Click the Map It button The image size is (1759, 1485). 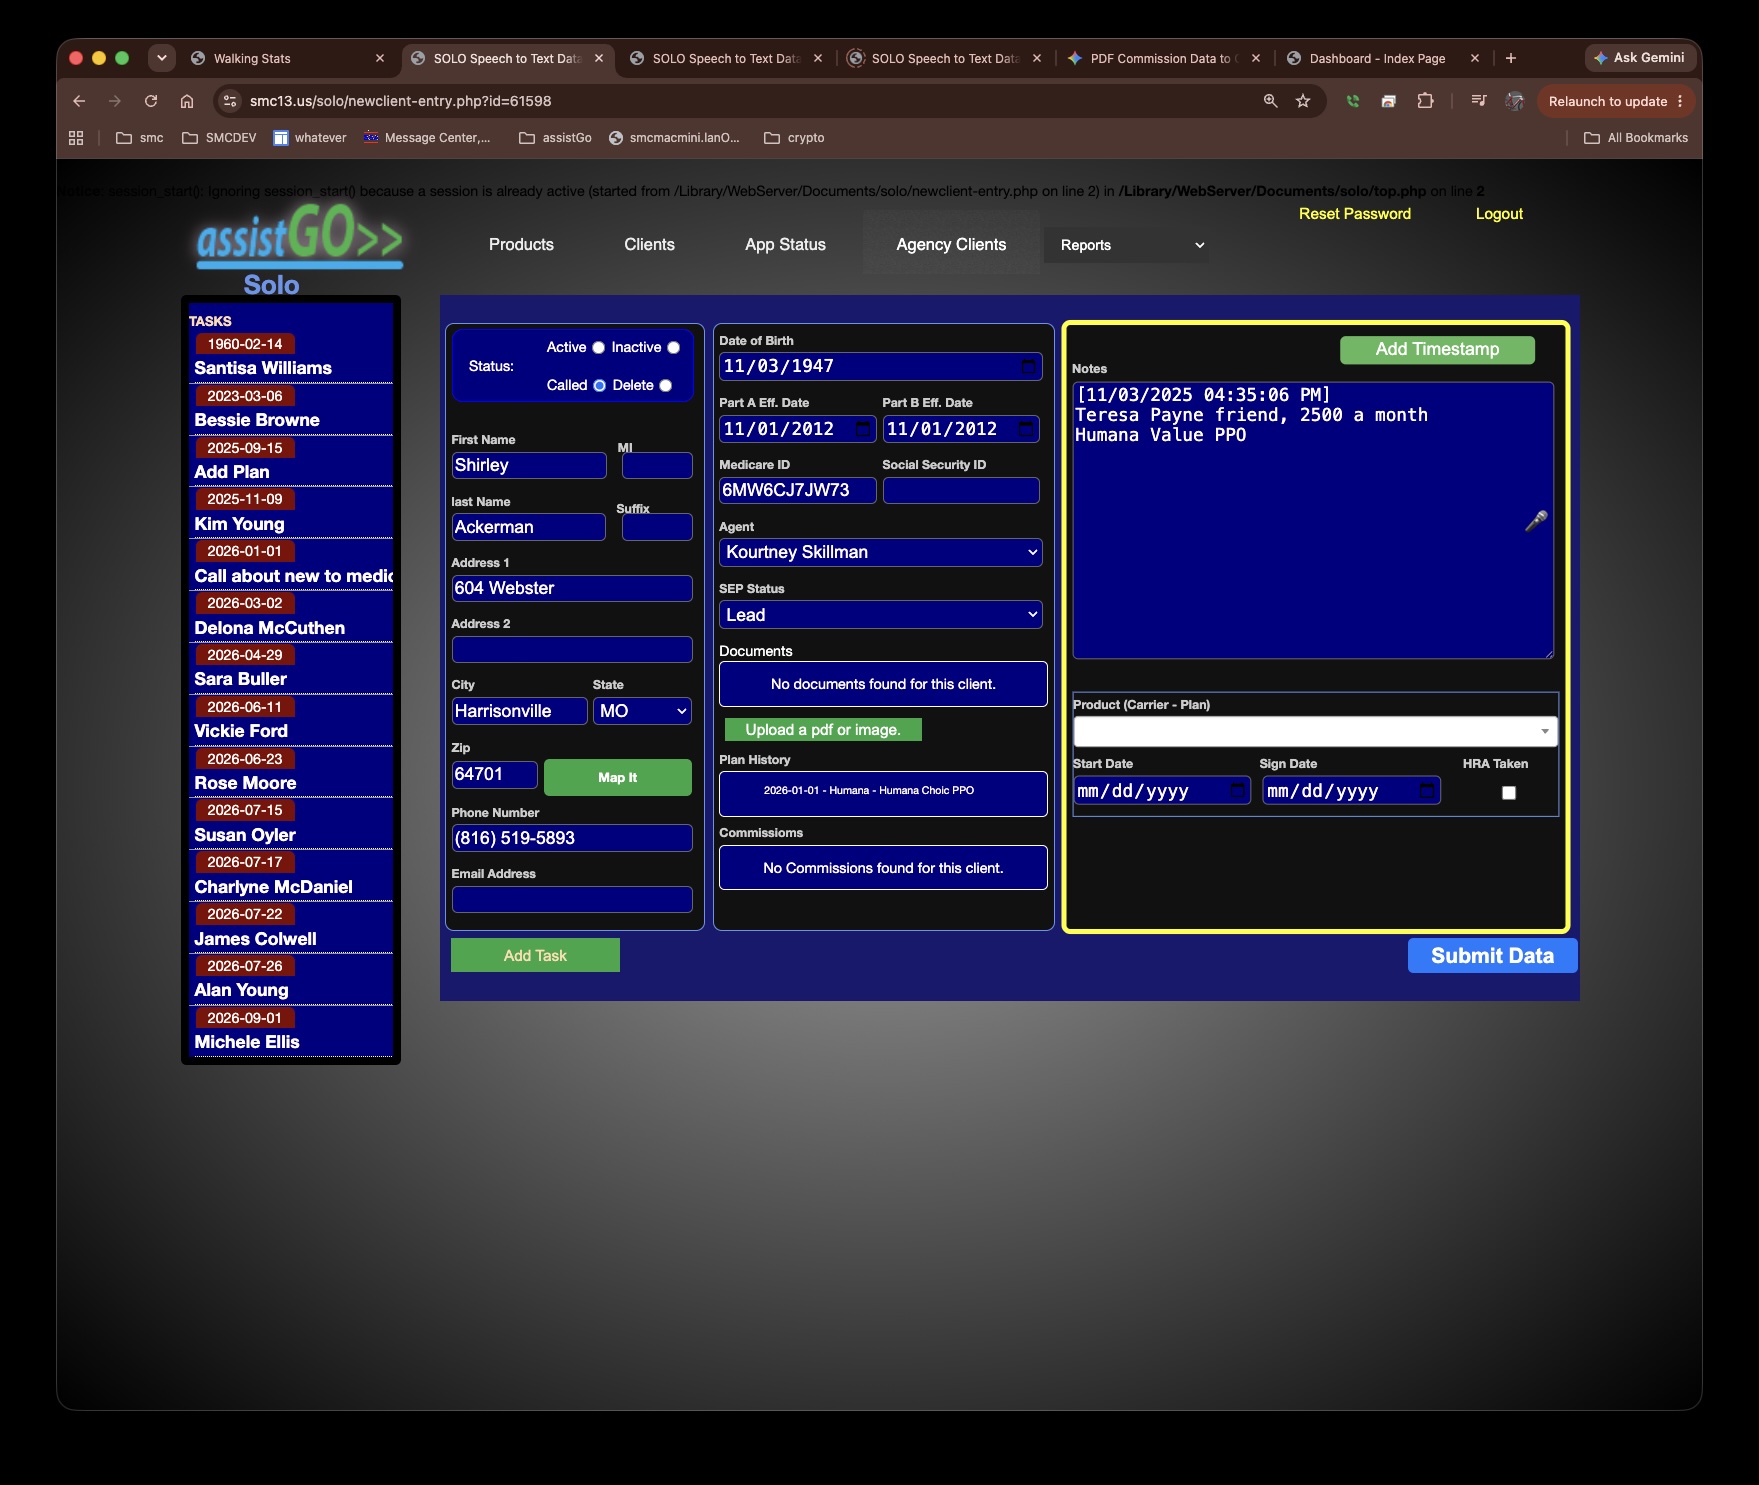[617, 778]
